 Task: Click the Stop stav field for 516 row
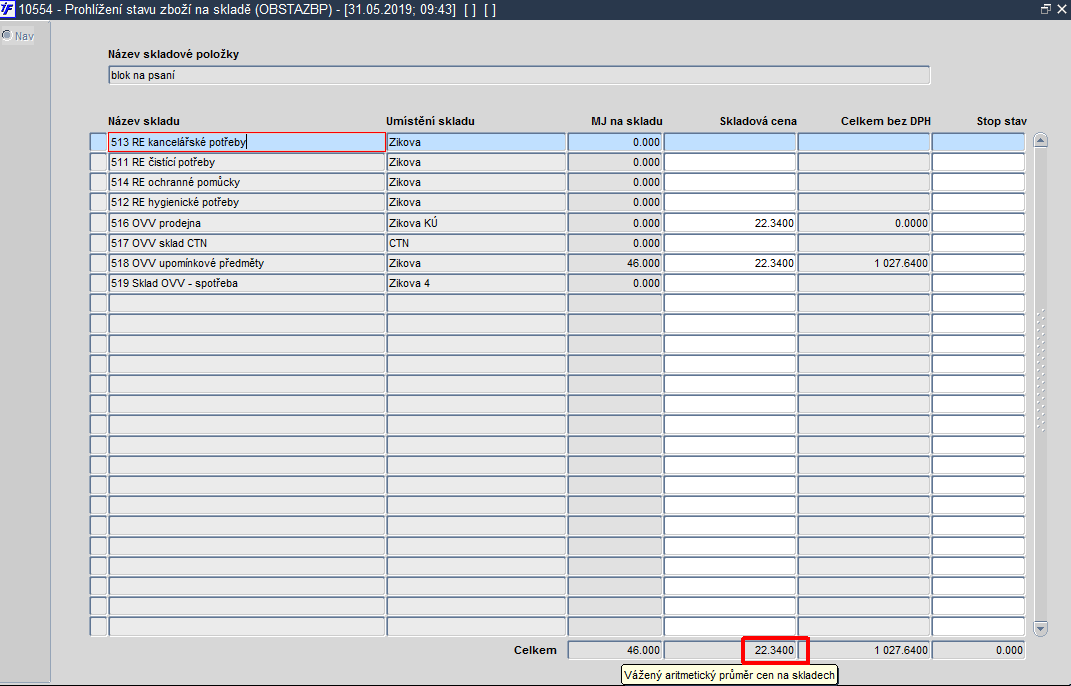978,223
